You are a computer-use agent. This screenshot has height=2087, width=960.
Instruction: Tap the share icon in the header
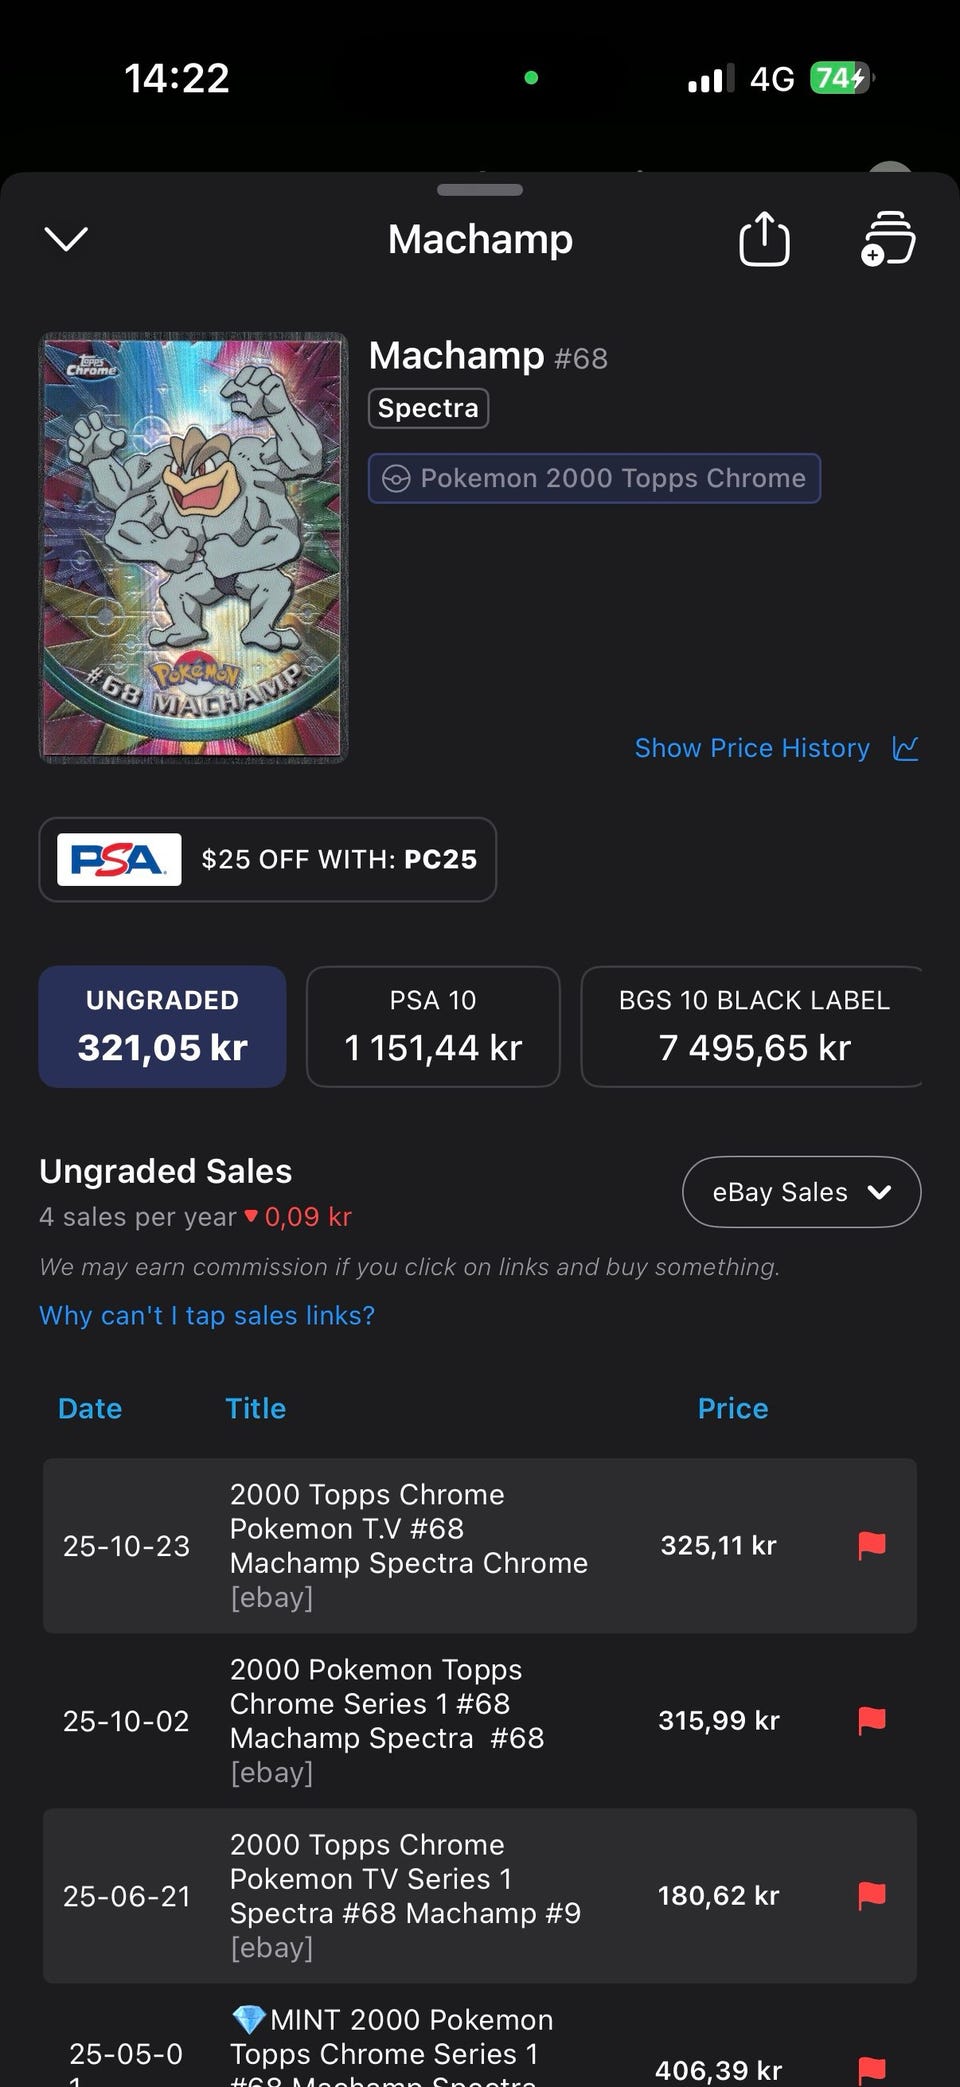764,239
